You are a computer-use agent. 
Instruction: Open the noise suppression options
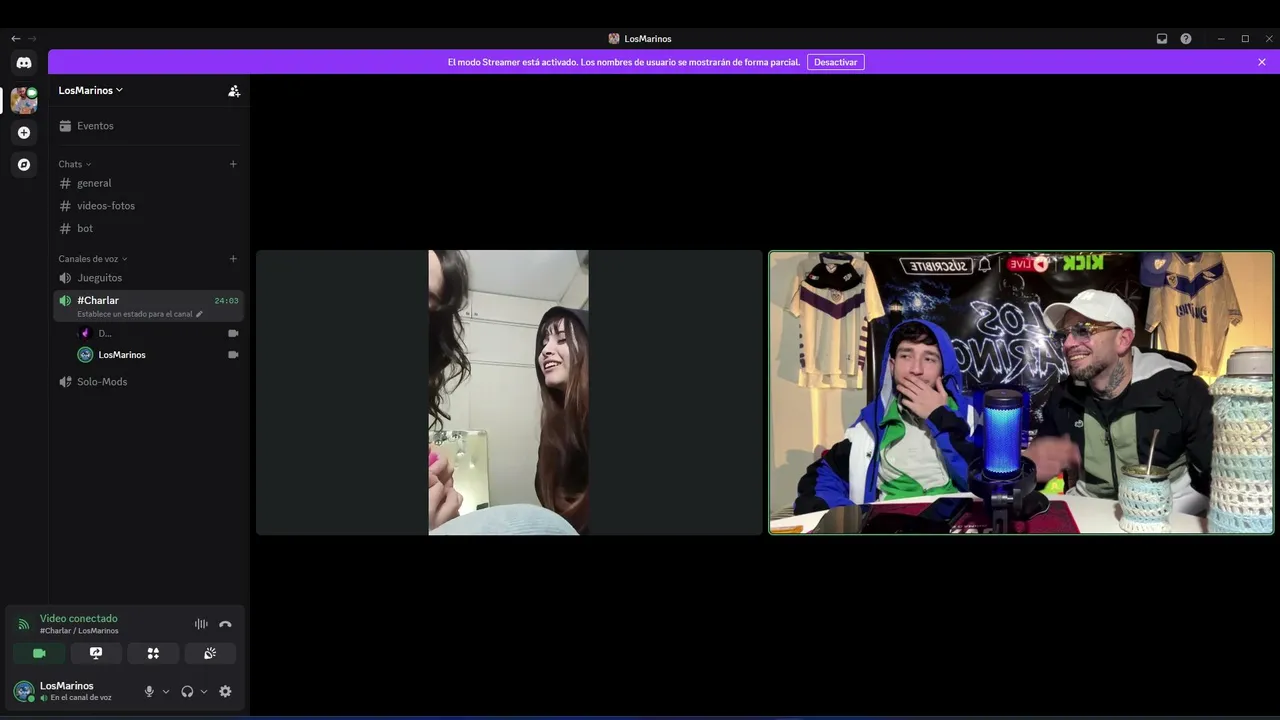[x=201, y=624]
